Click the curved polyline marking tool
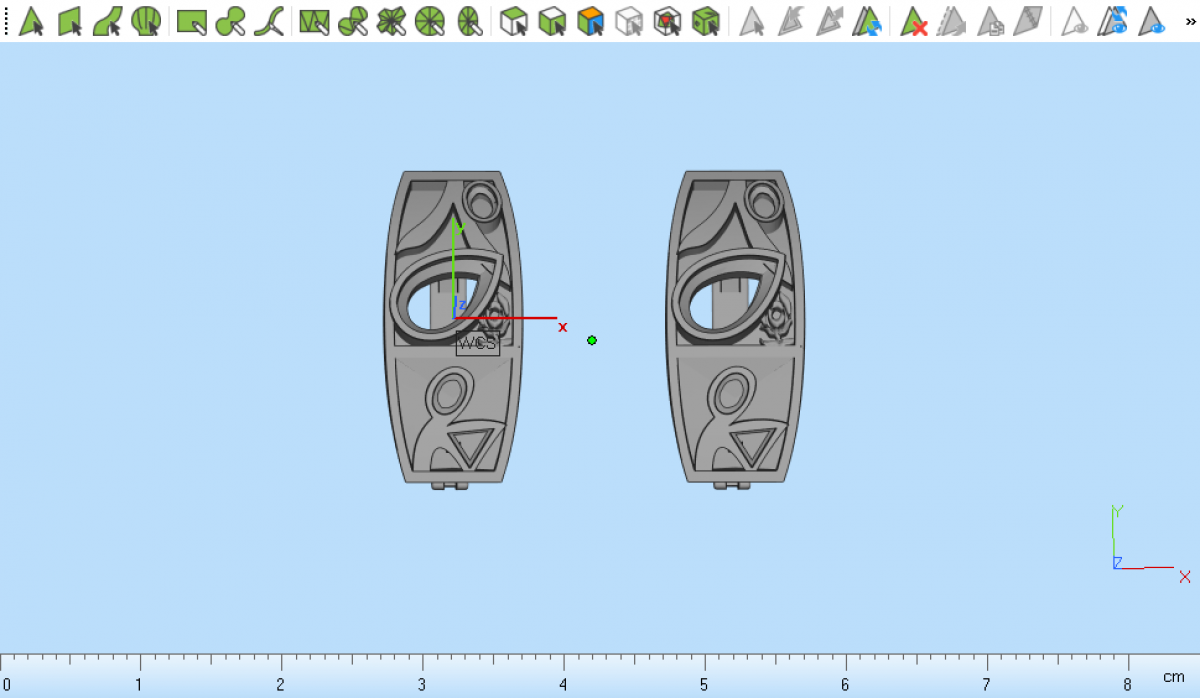 (268, 20)
